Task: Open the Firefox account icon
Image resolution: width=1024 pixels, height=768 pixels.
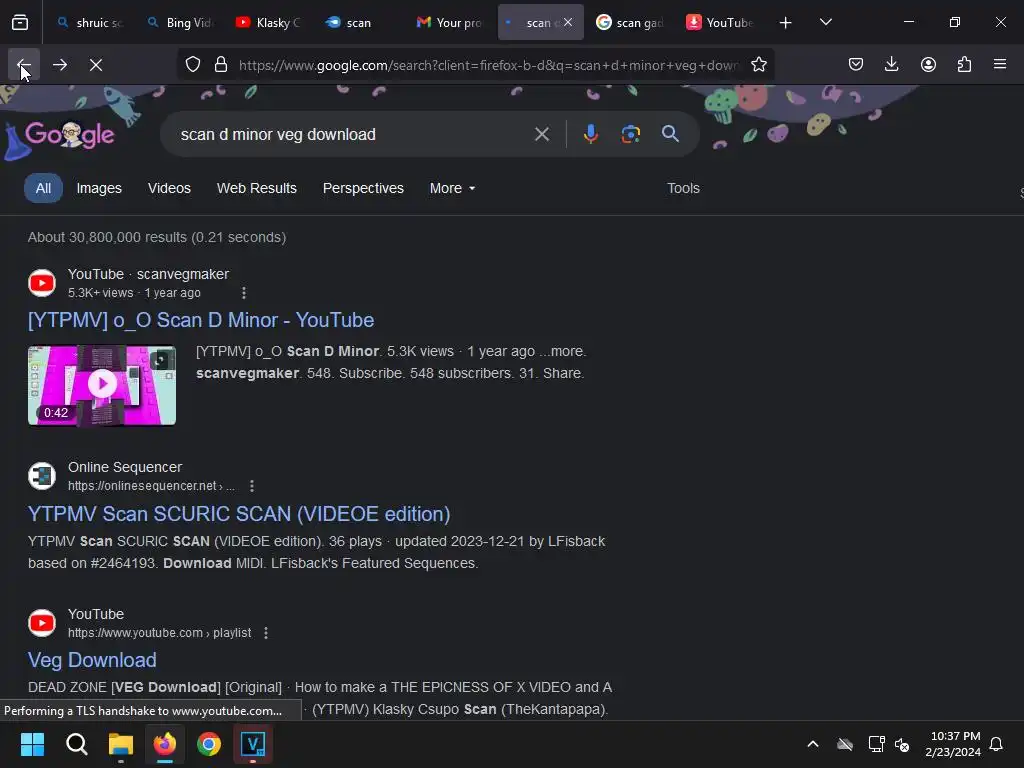Action: (928, 65)
